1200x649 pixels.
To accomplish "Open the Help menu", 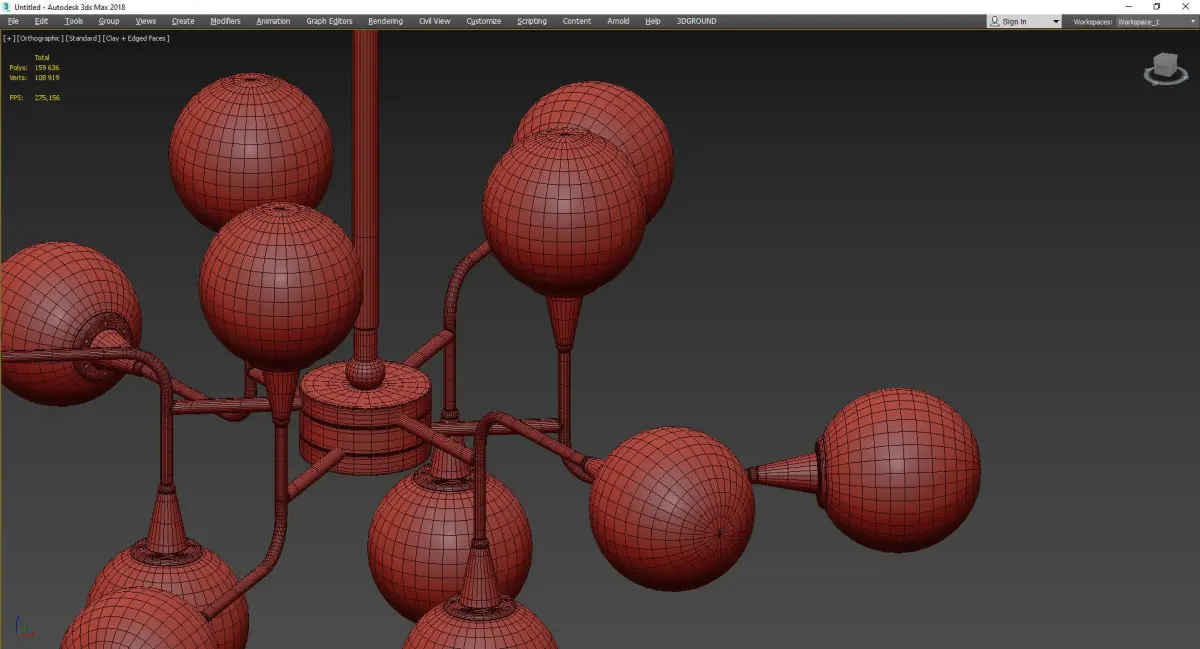I will (653, 21).
